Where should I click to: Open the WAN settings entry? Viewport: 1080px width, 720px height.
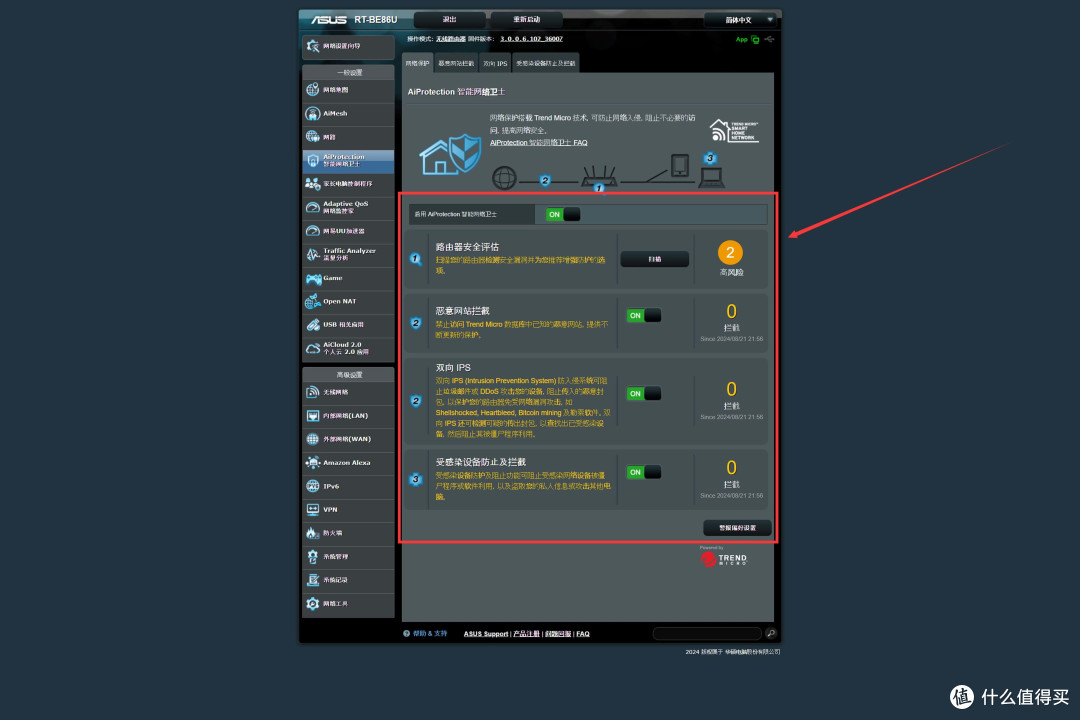click(348, 439)
